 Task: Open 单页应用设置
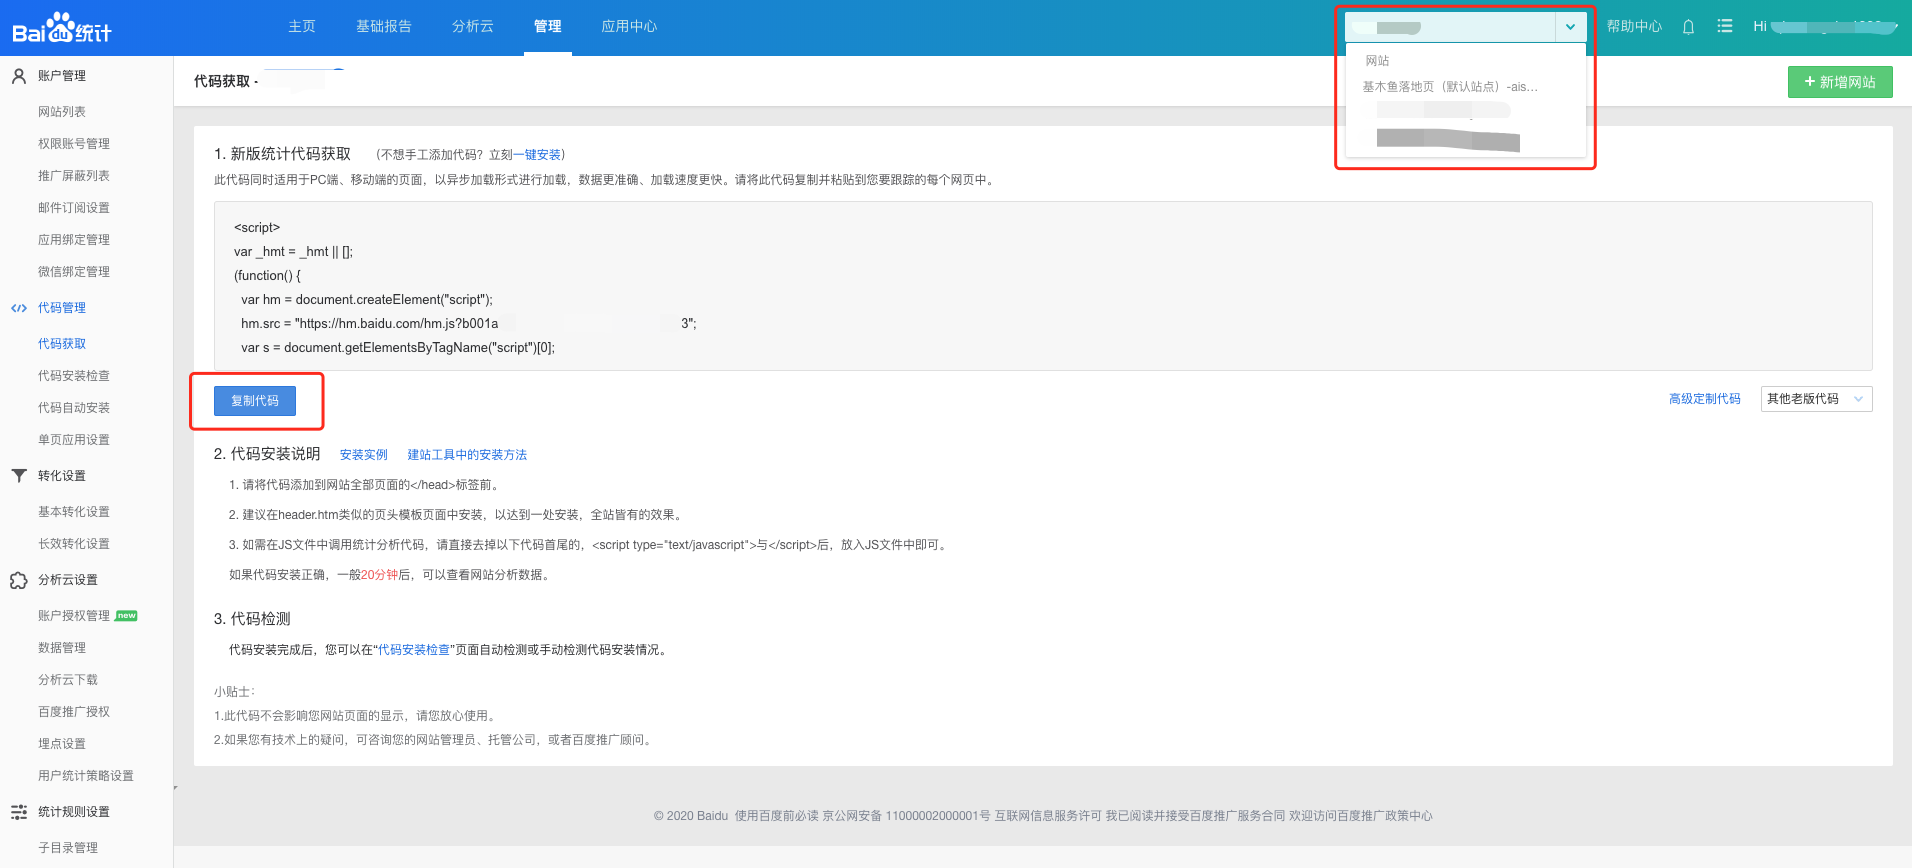coord(74,440)
